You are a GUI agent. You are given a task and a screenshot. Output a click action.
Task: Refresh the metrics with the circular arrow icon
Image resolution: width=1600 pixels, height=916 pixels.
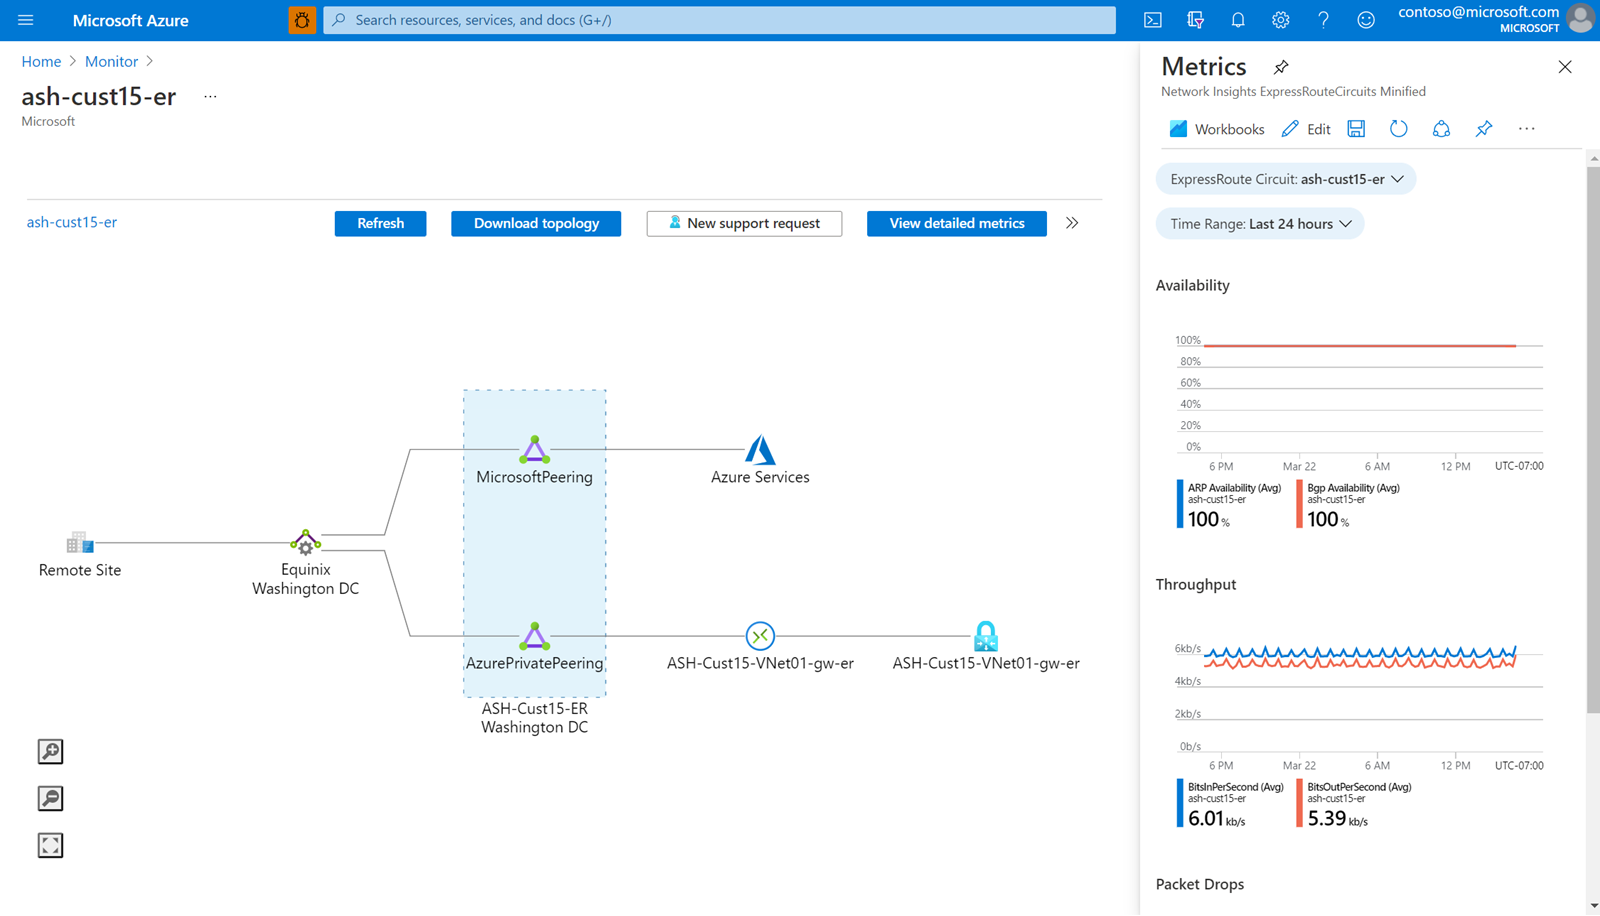click(1399, 129)
